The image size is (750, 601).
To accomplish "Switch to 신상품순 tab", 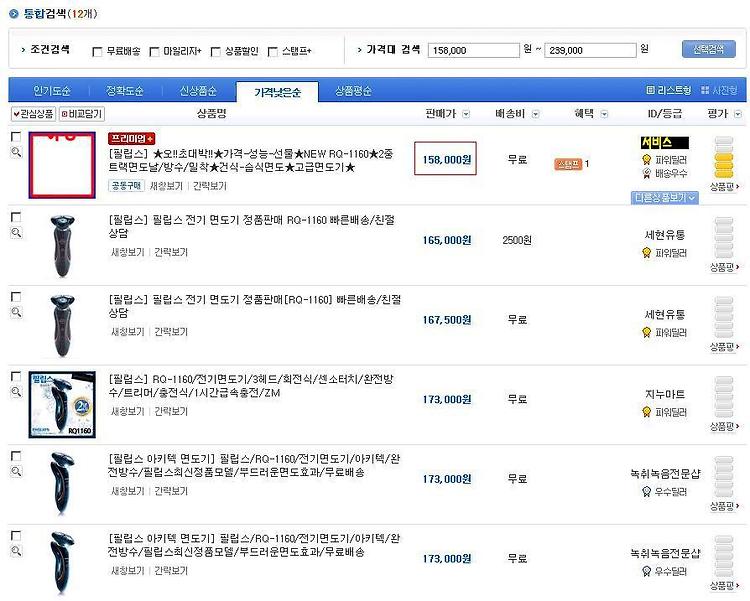I will click(x=198, y=90).
